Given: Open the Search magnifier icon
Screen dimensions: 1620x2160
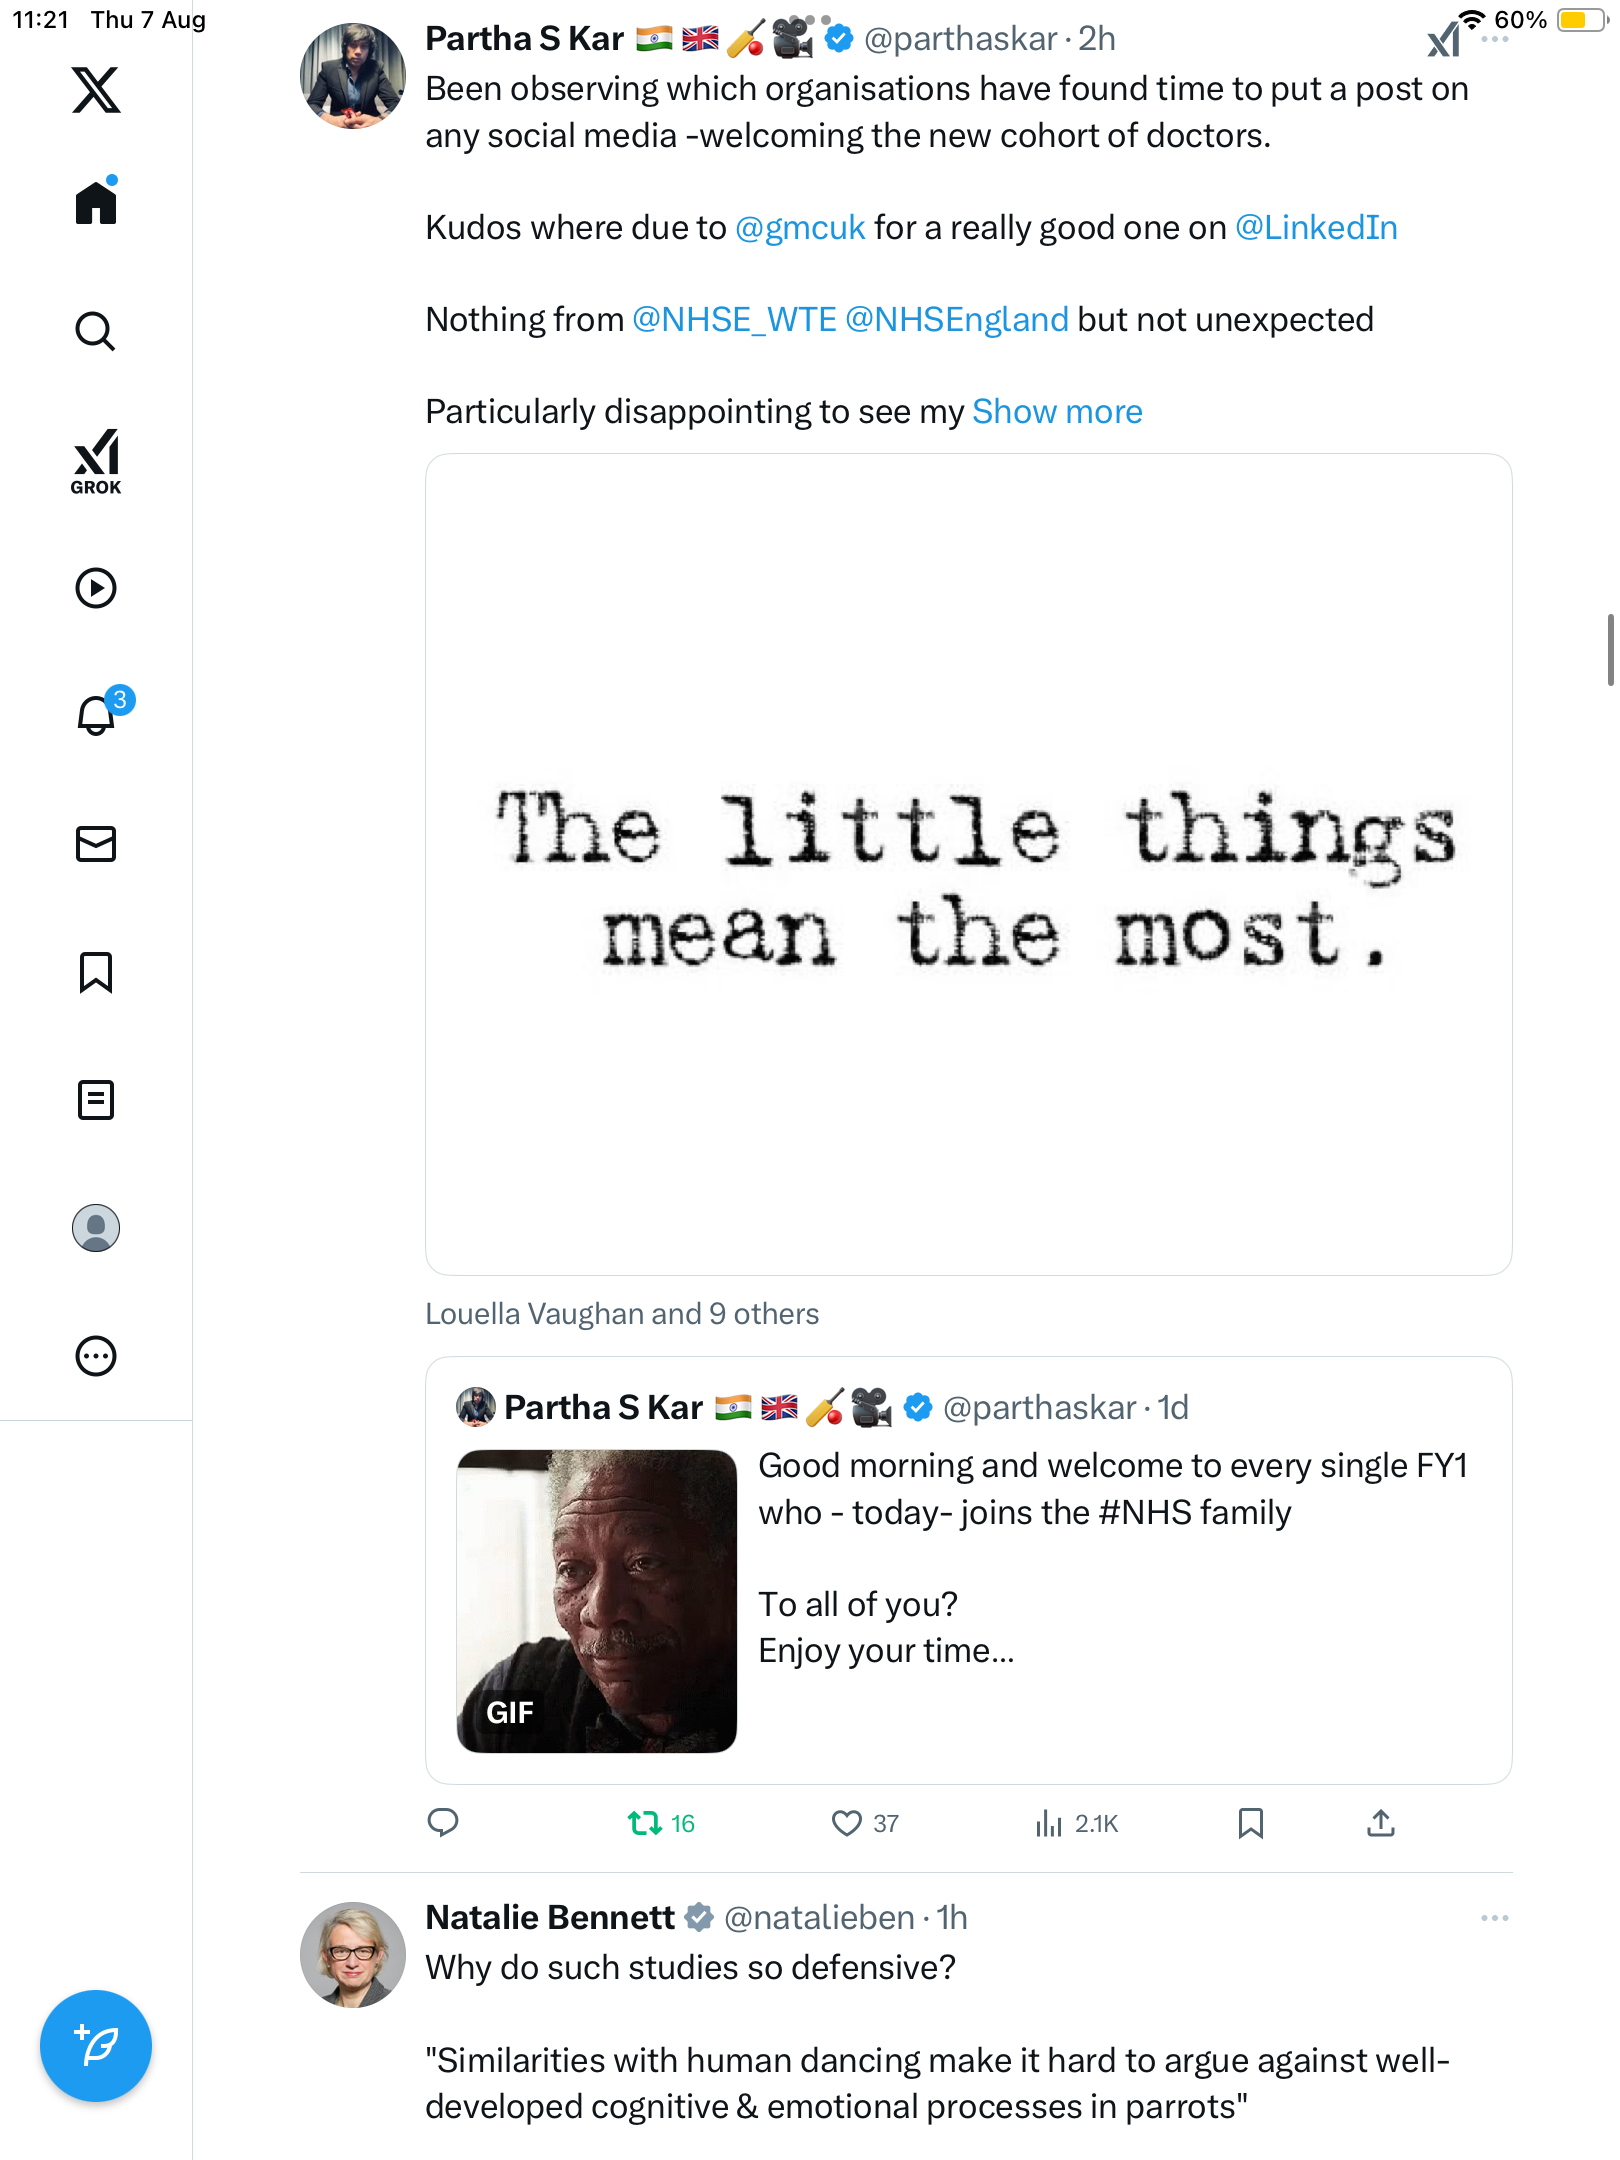Looking at the screenshot, I should point(96,331).
